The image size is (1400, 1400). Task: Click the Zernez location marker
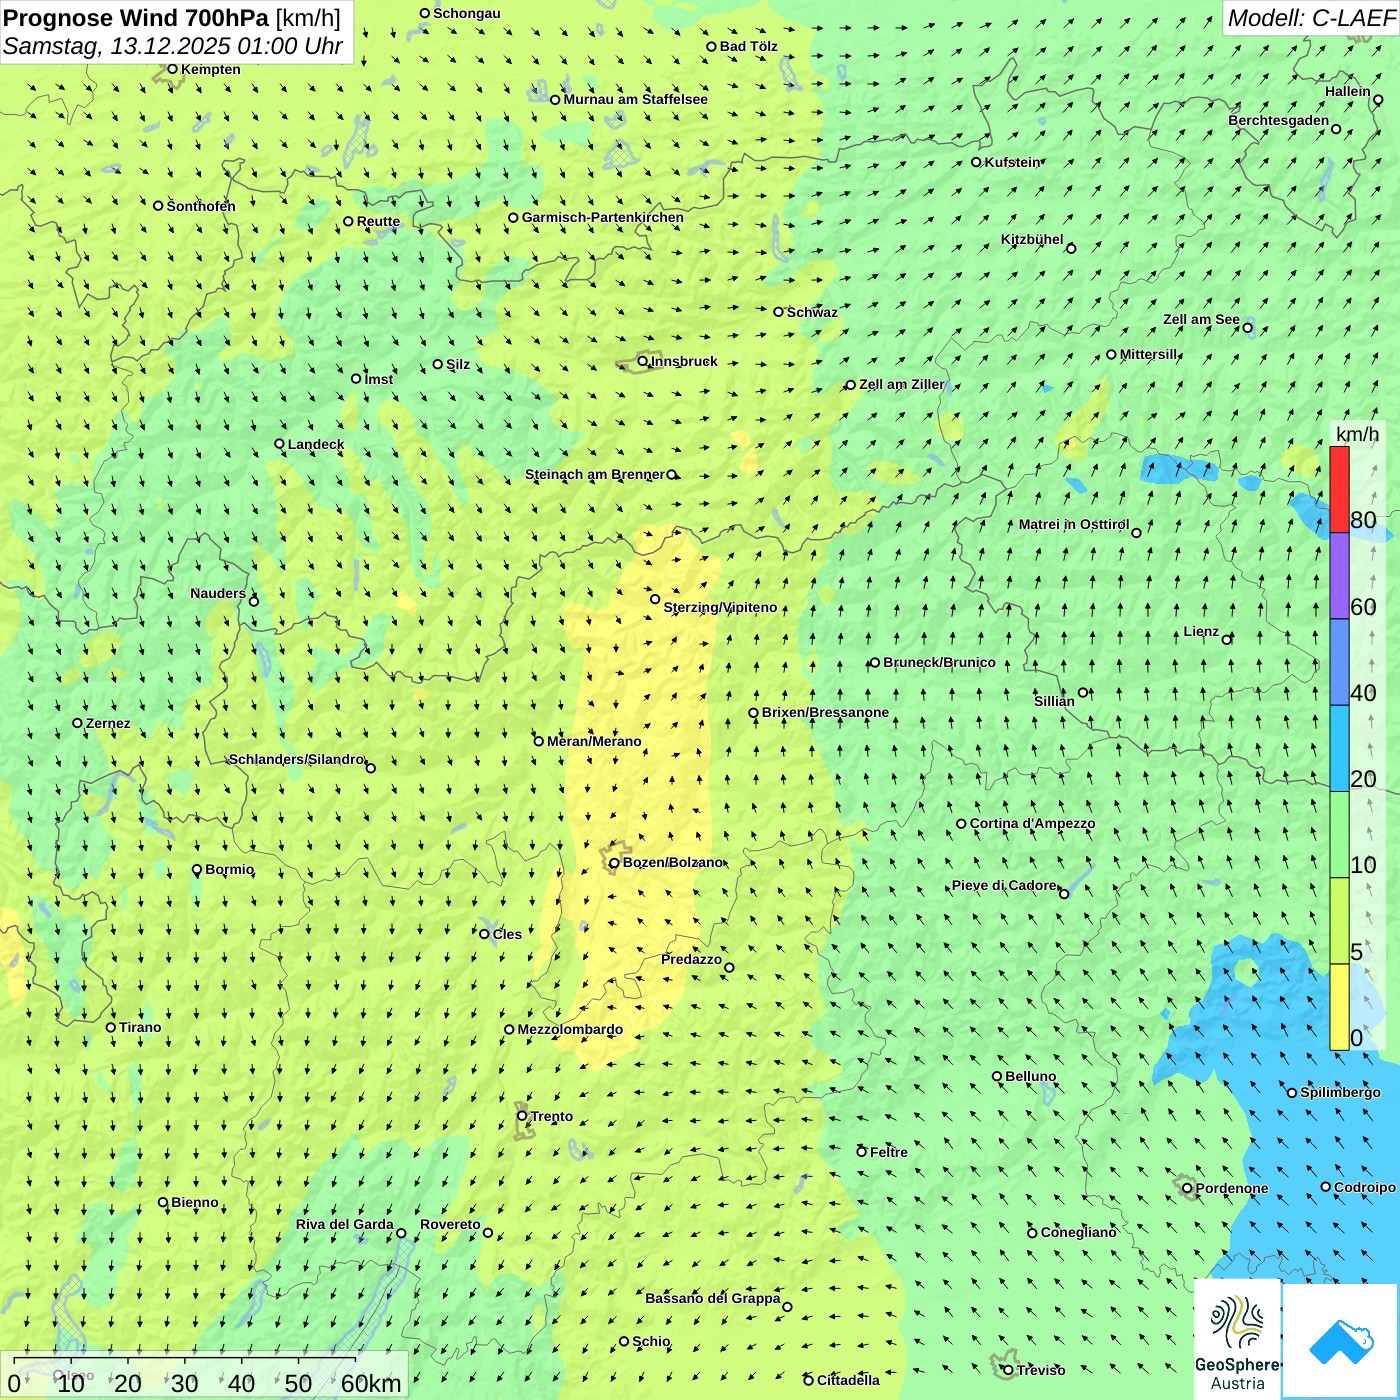click(x=78, y=723)
